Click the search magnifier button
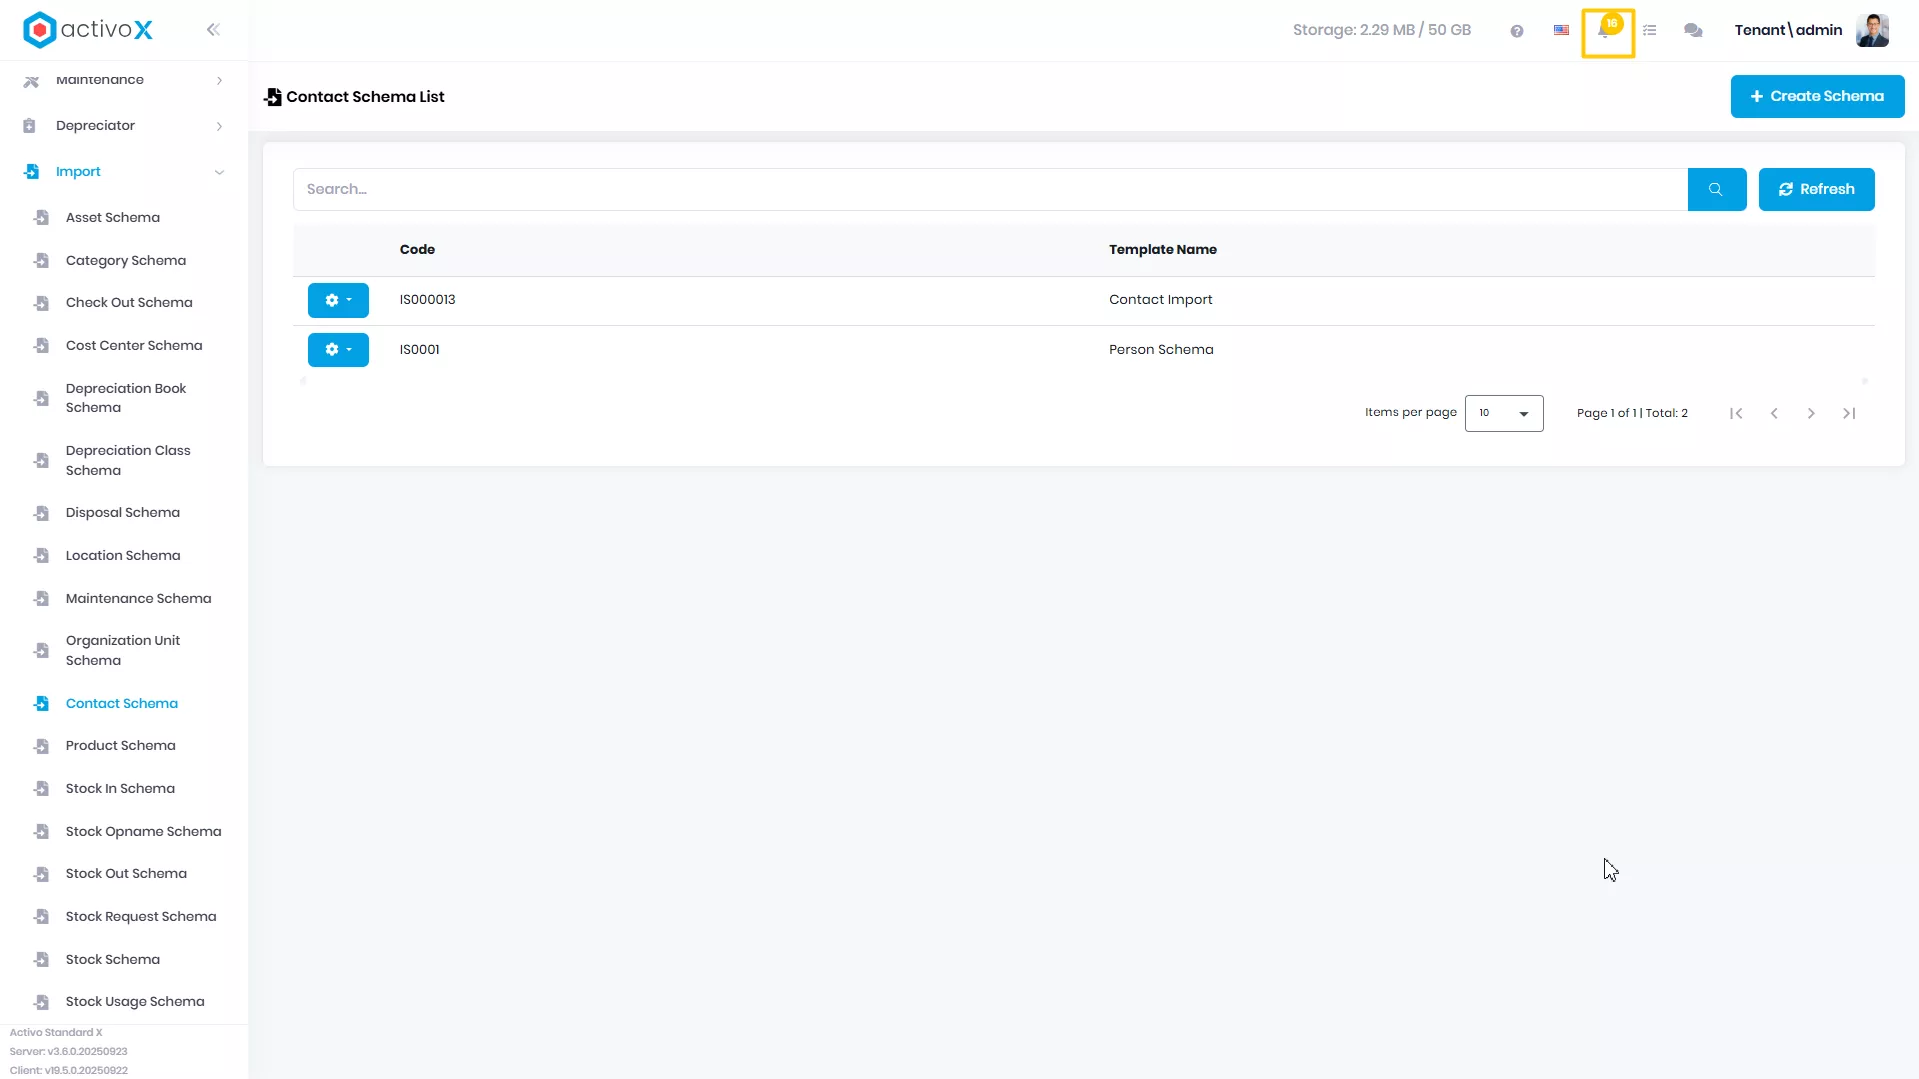The image size is (1919, 1079). [1716, 189]
